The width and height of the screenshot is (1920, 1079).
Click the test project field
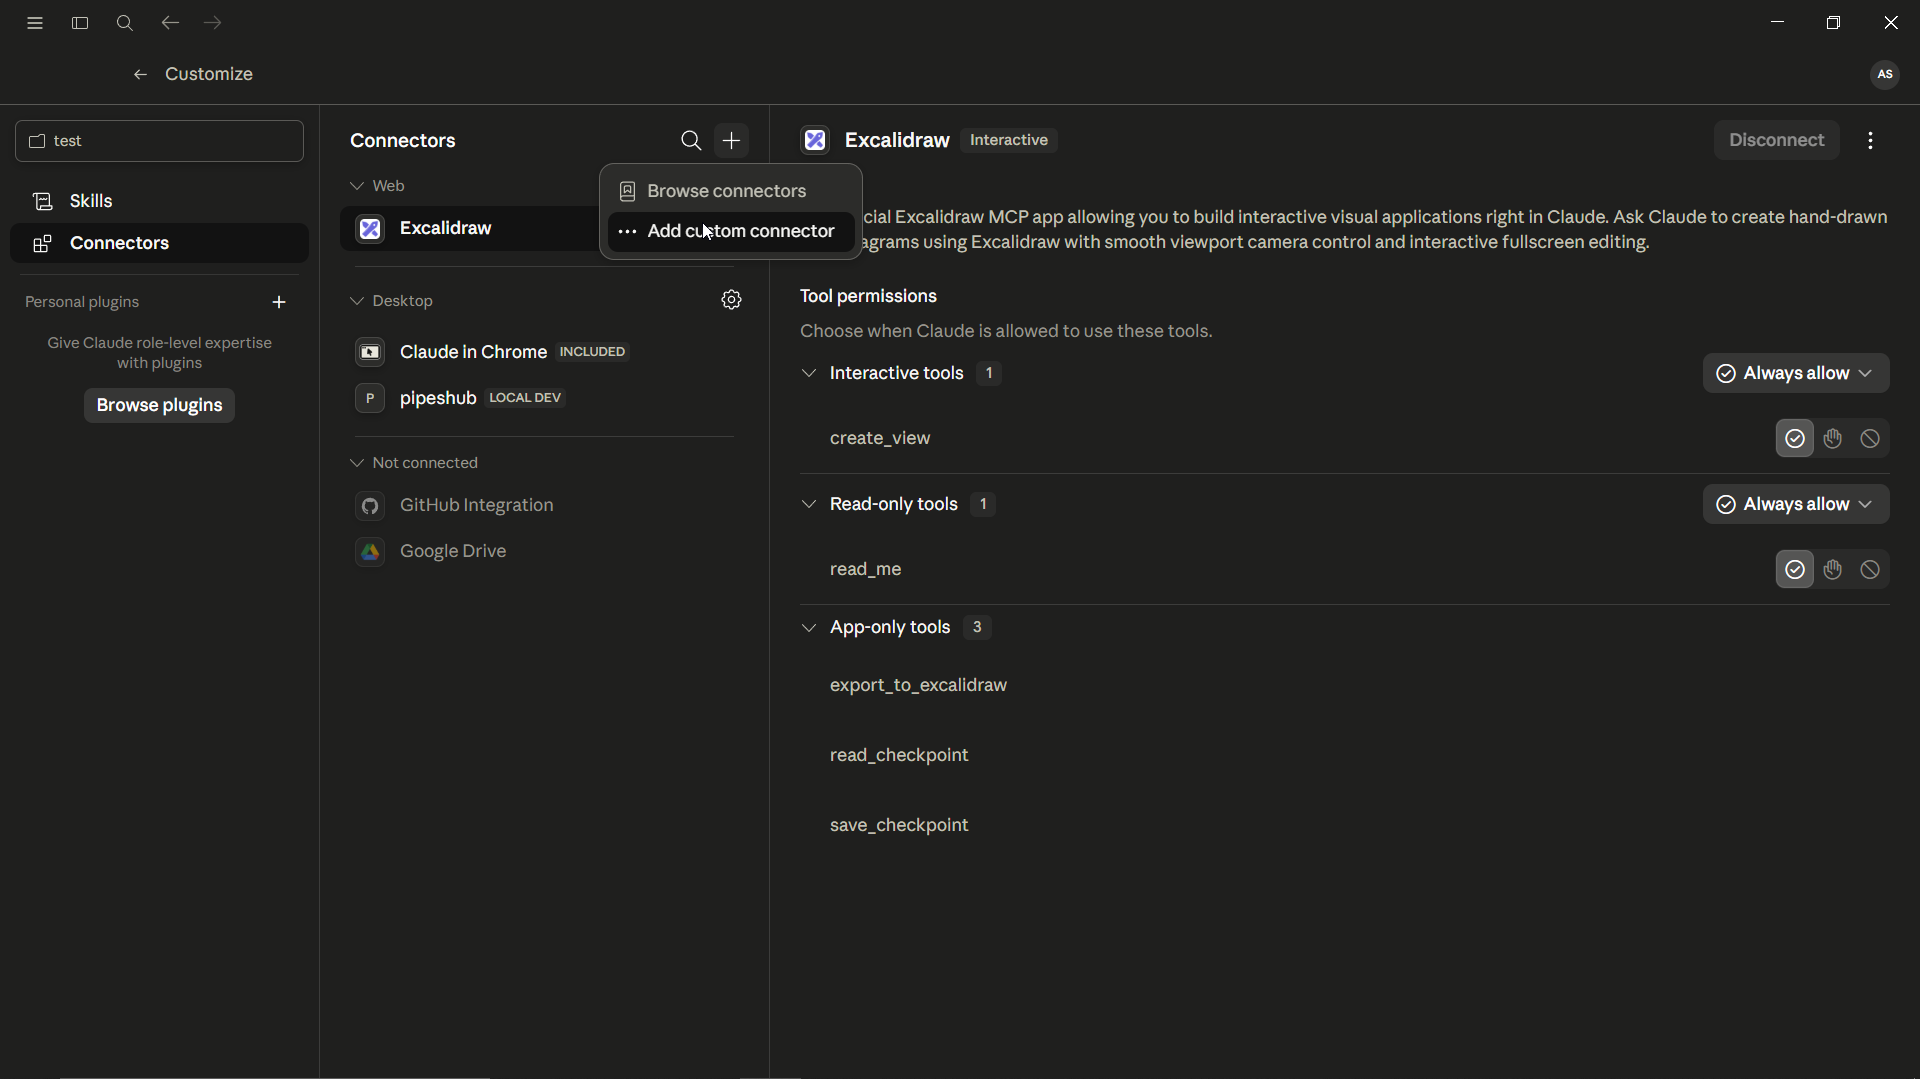pyautogui.click(x=160, y=141)
